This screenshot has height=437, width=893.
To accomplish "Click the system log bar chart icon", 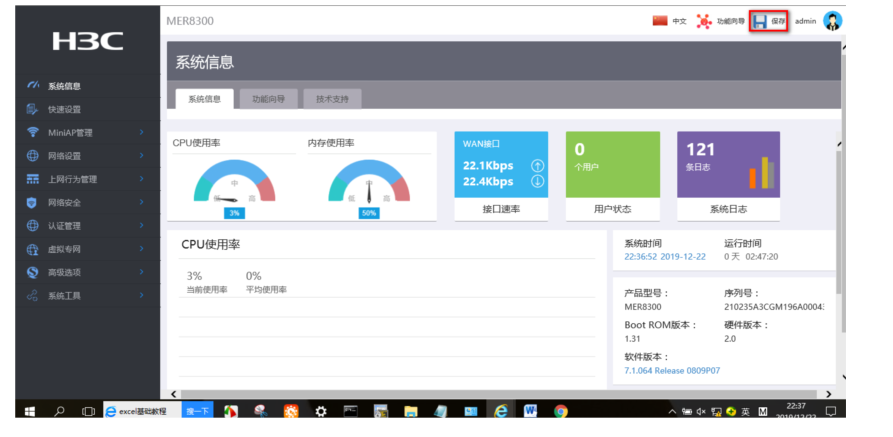I will click(x=761, y=173).
